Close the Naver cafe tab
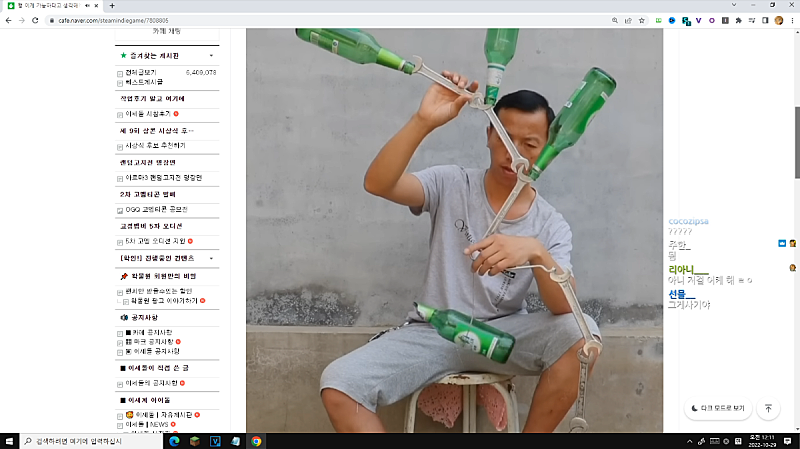This screenshot has width=800, height=449. pyautogui.click(x=96, y=6)
